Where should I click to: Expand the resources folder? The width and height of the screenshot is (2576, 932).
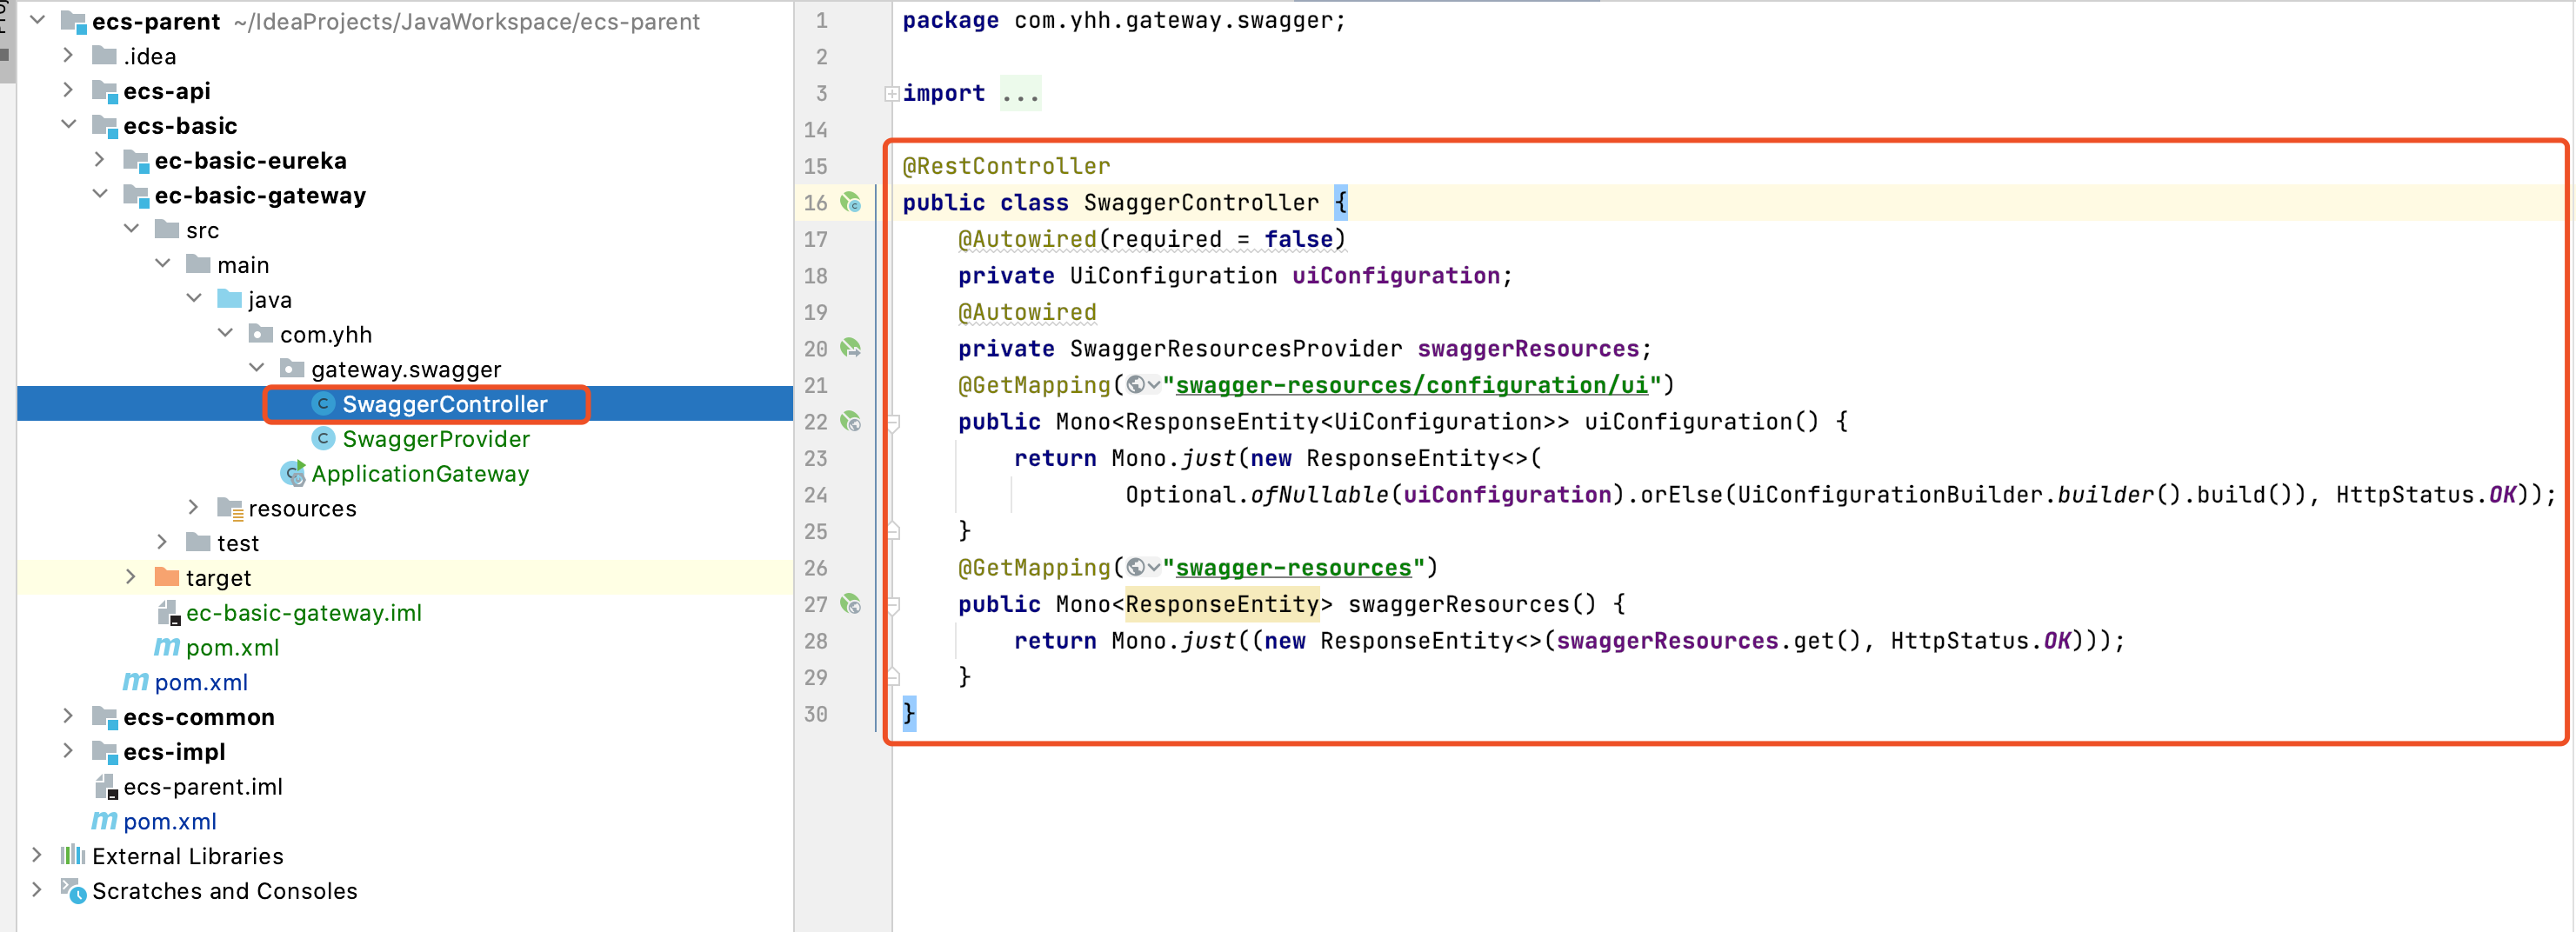(194, 508)
